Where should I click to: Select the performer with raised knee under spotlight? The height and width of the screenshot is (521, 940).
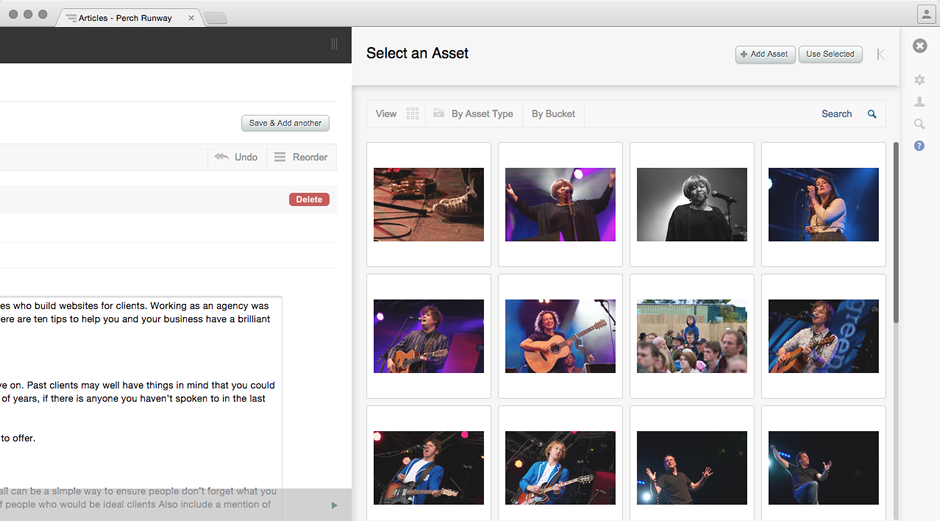tap(824, 468)
